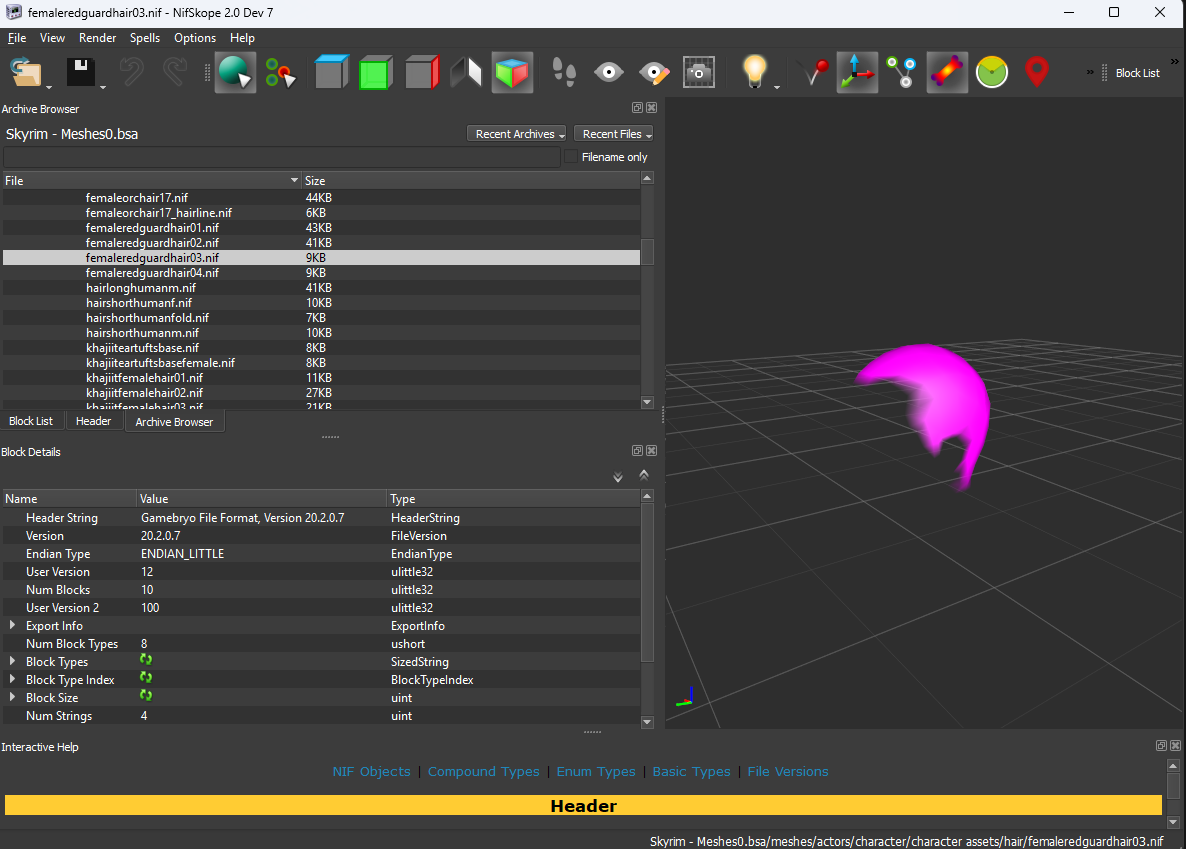Viewport: 1186px width, 849px height.
Task: Click the Block Details scrollbar down arrow
Action: pos(647,722)
